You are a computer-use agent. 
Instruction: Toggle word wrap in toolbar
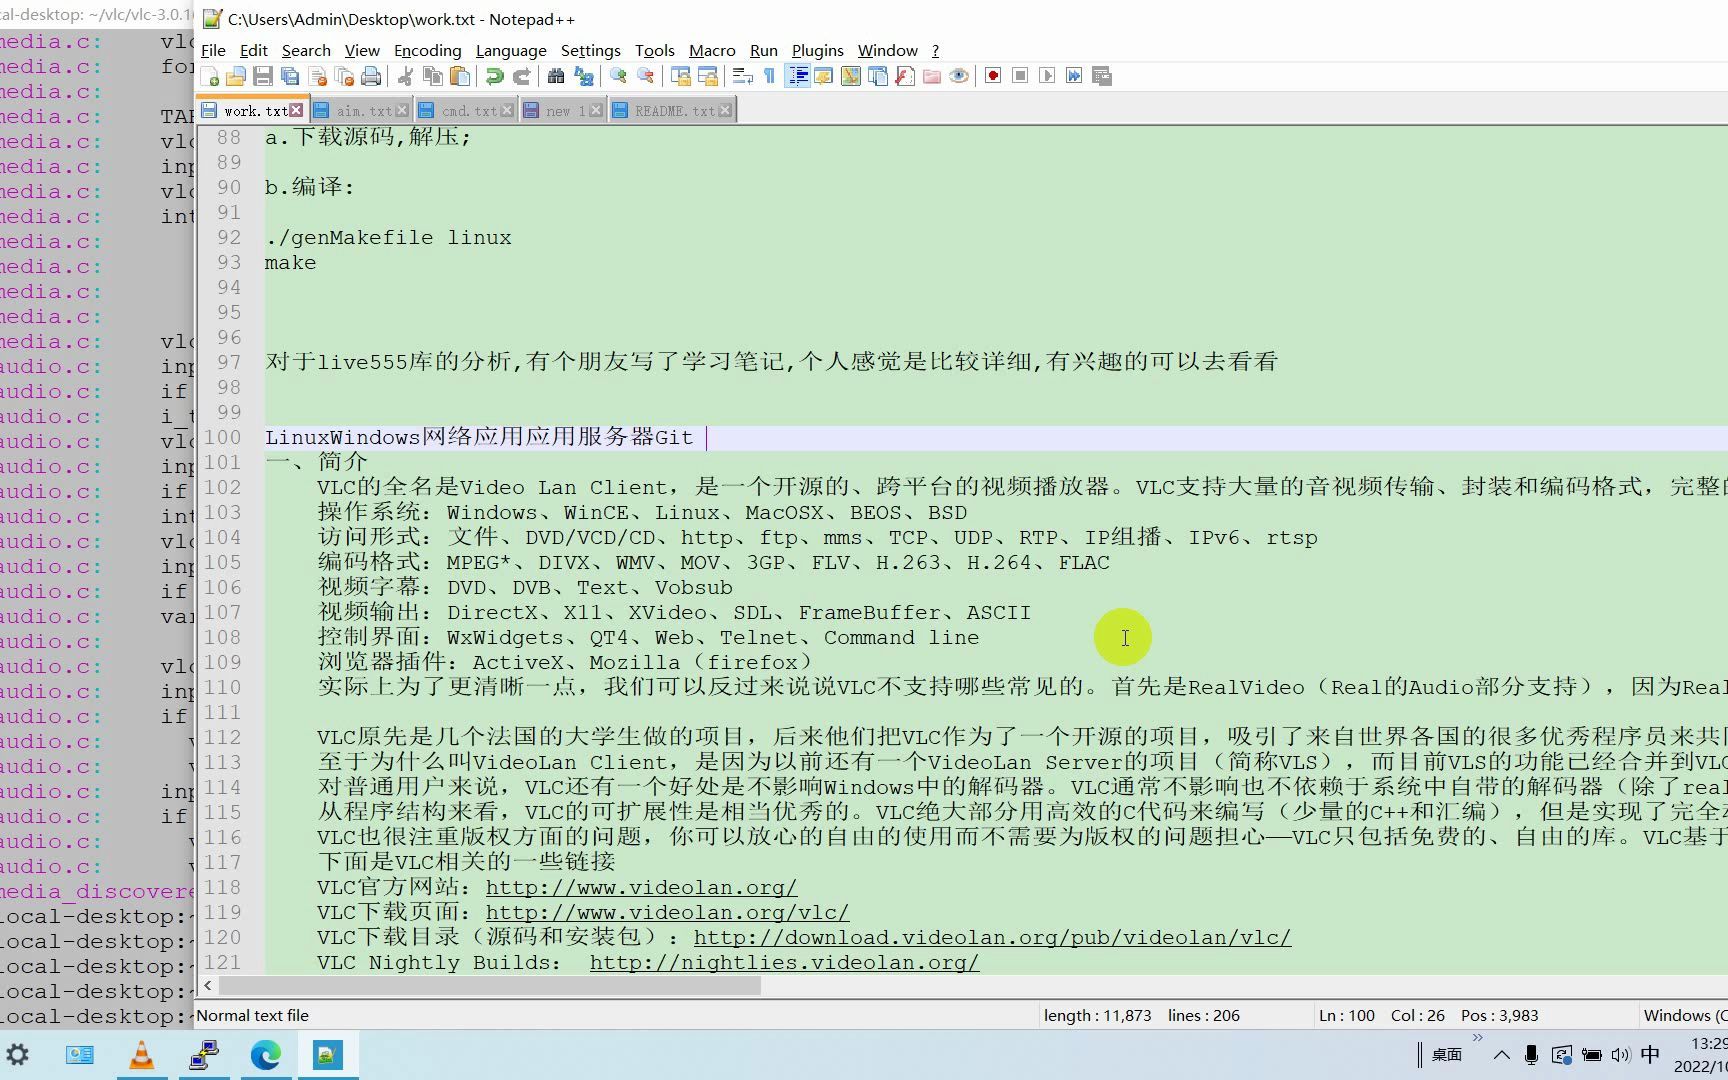tap(742, 77)
